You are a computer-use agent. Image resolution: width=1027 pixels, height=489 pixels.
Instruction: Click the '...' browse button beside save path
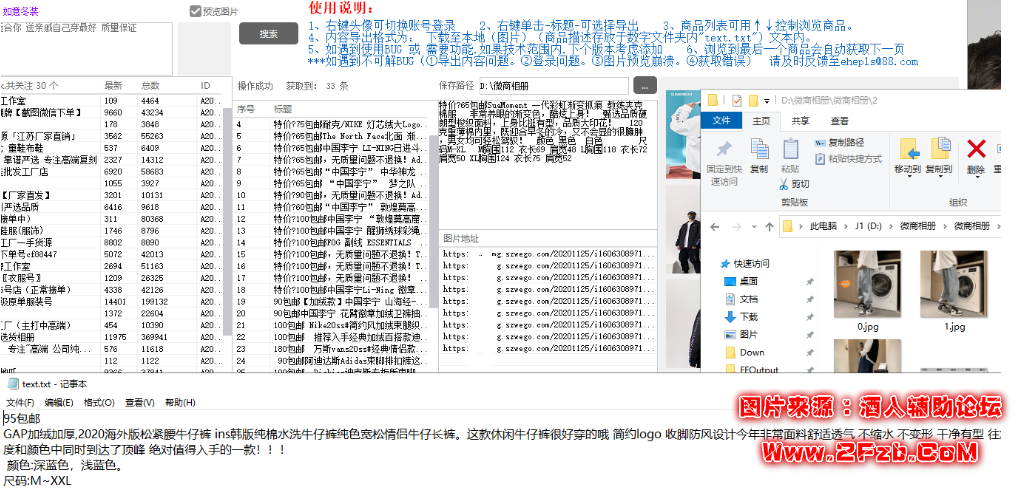(645, 86)
